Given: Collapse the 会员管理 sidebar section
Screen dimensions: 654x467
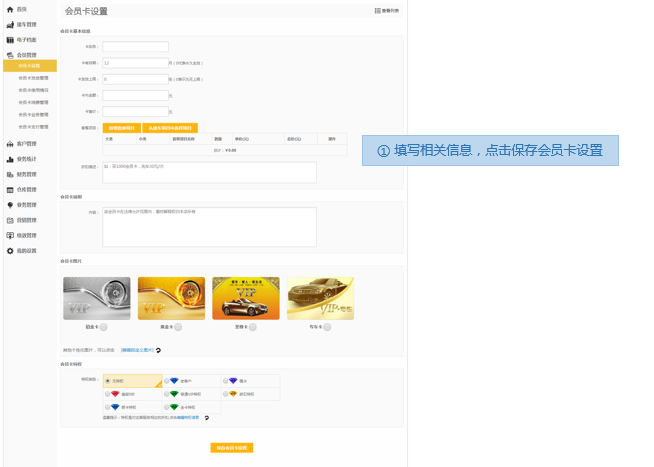Looking at the screenshot, I should click(x=27, y=55).
